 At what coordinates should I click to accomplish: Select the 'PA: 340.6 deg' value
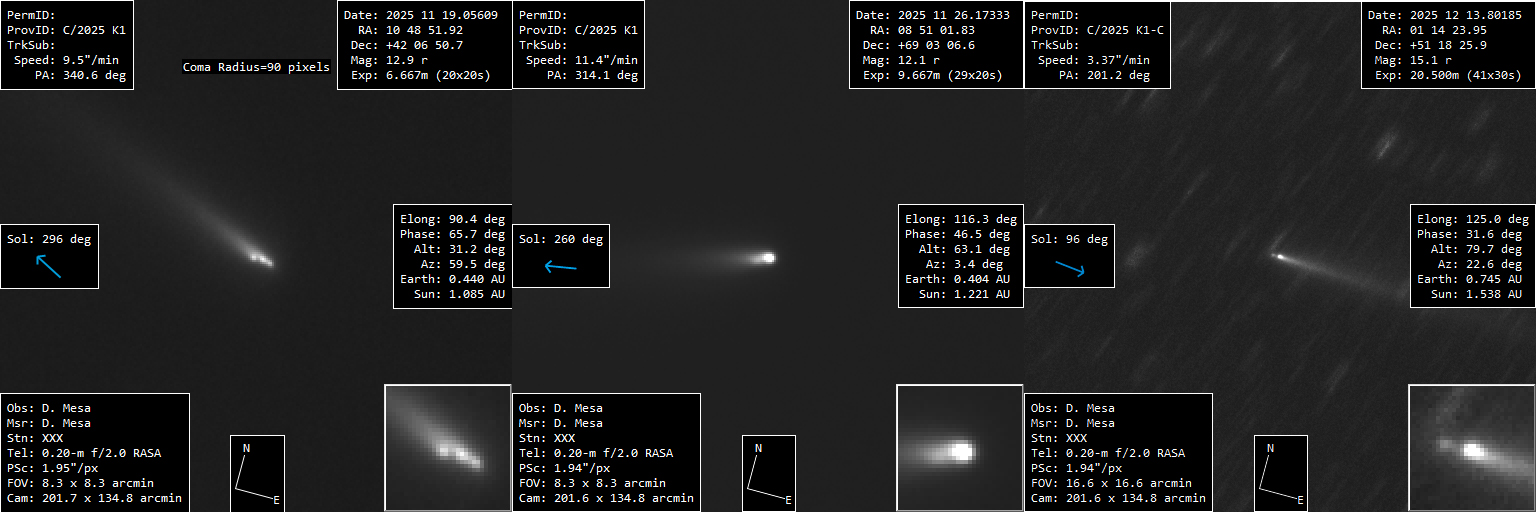pos(83,75)
